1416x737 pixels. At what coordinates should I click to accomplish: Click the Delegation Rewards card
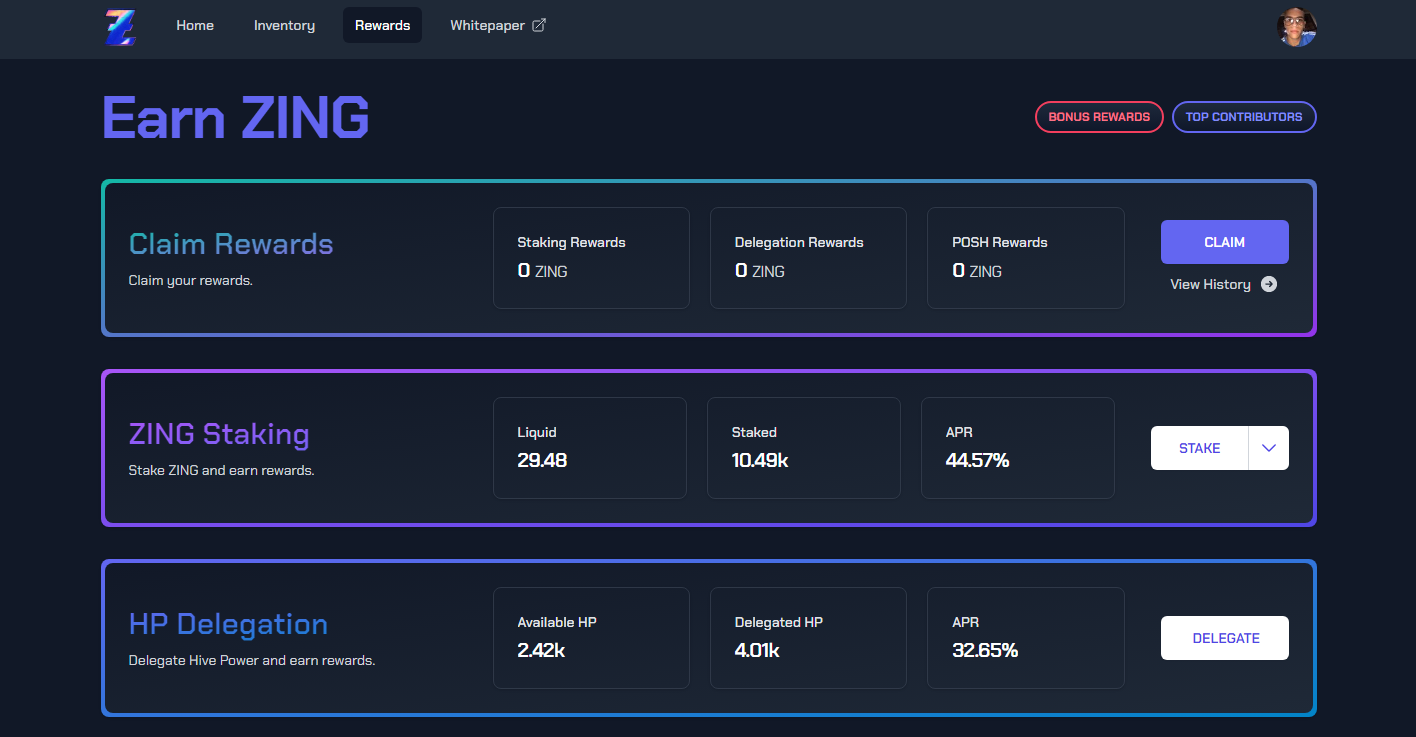coord(808,258)
